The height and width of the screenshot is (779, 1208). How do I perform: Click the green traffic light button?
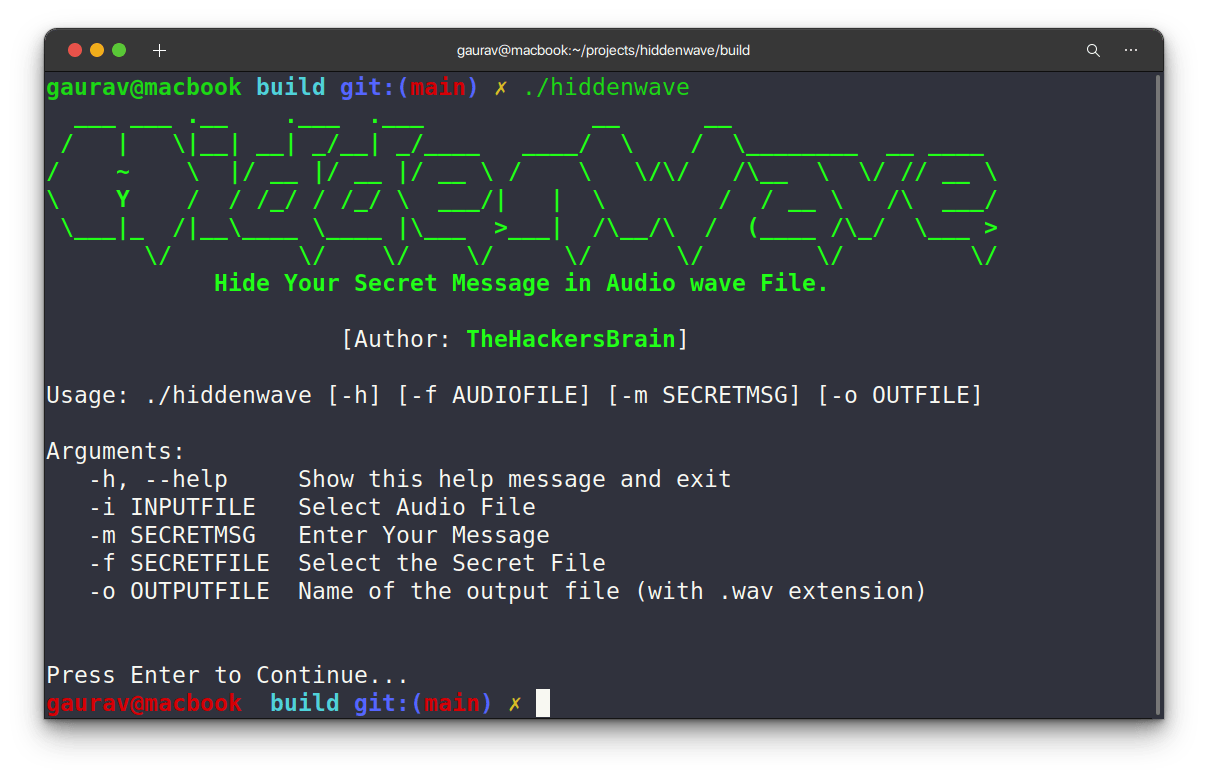120,48
